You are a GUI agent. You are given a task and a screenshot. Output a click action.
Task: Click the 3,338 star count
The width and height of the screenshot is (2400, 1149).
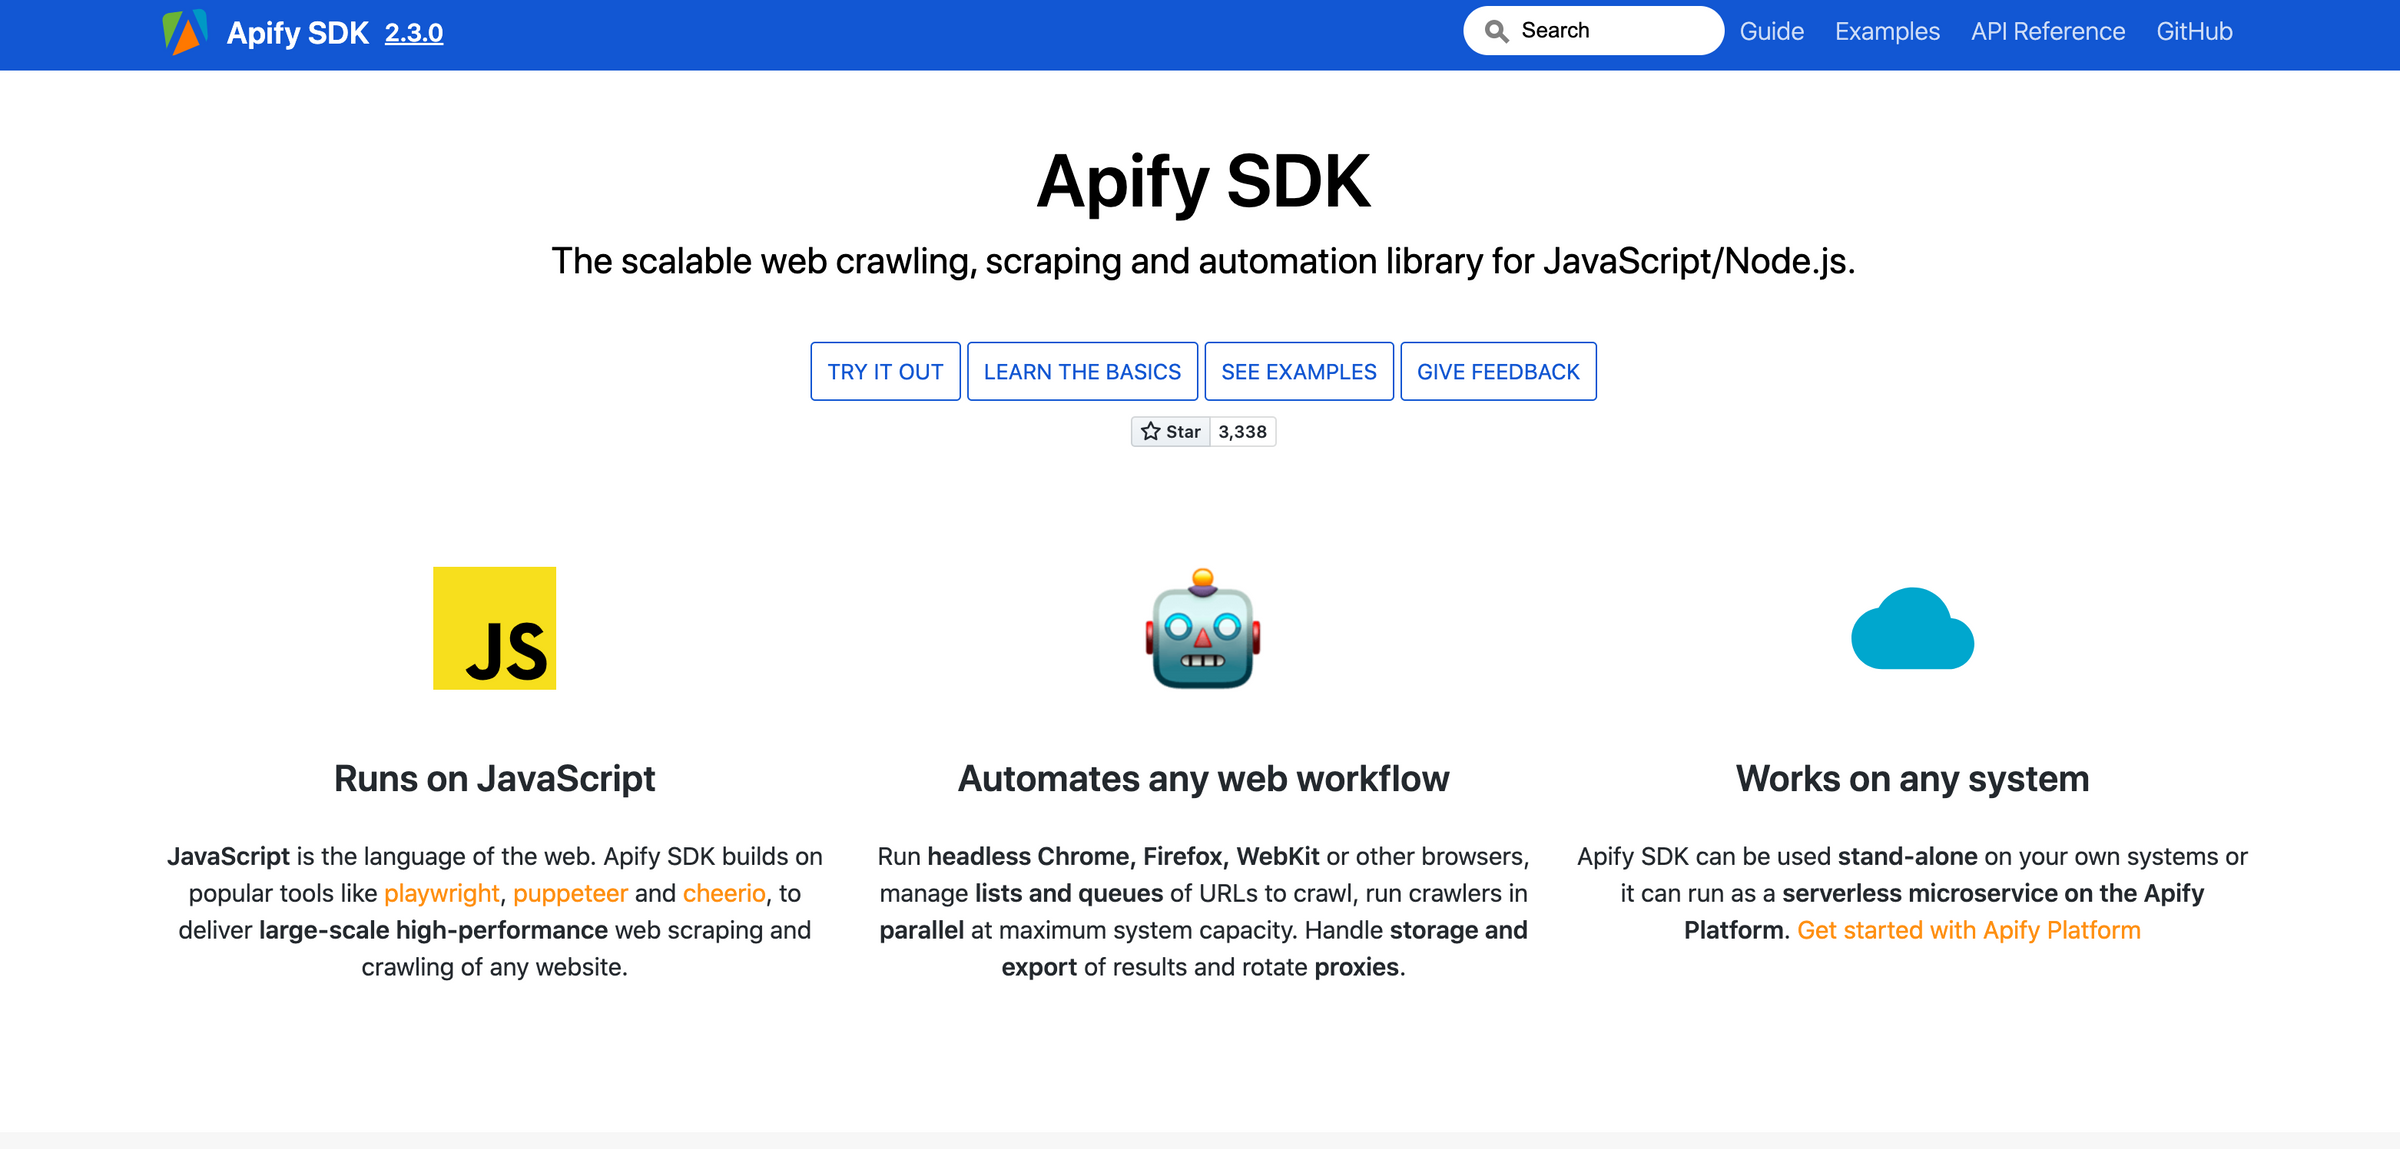[x=1241, y=431]
